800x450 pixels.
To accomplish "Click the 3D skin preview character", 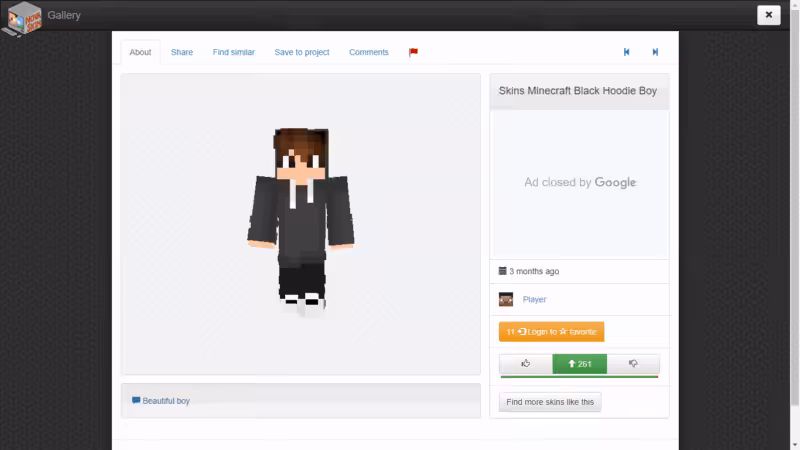I will pos(301,221).
